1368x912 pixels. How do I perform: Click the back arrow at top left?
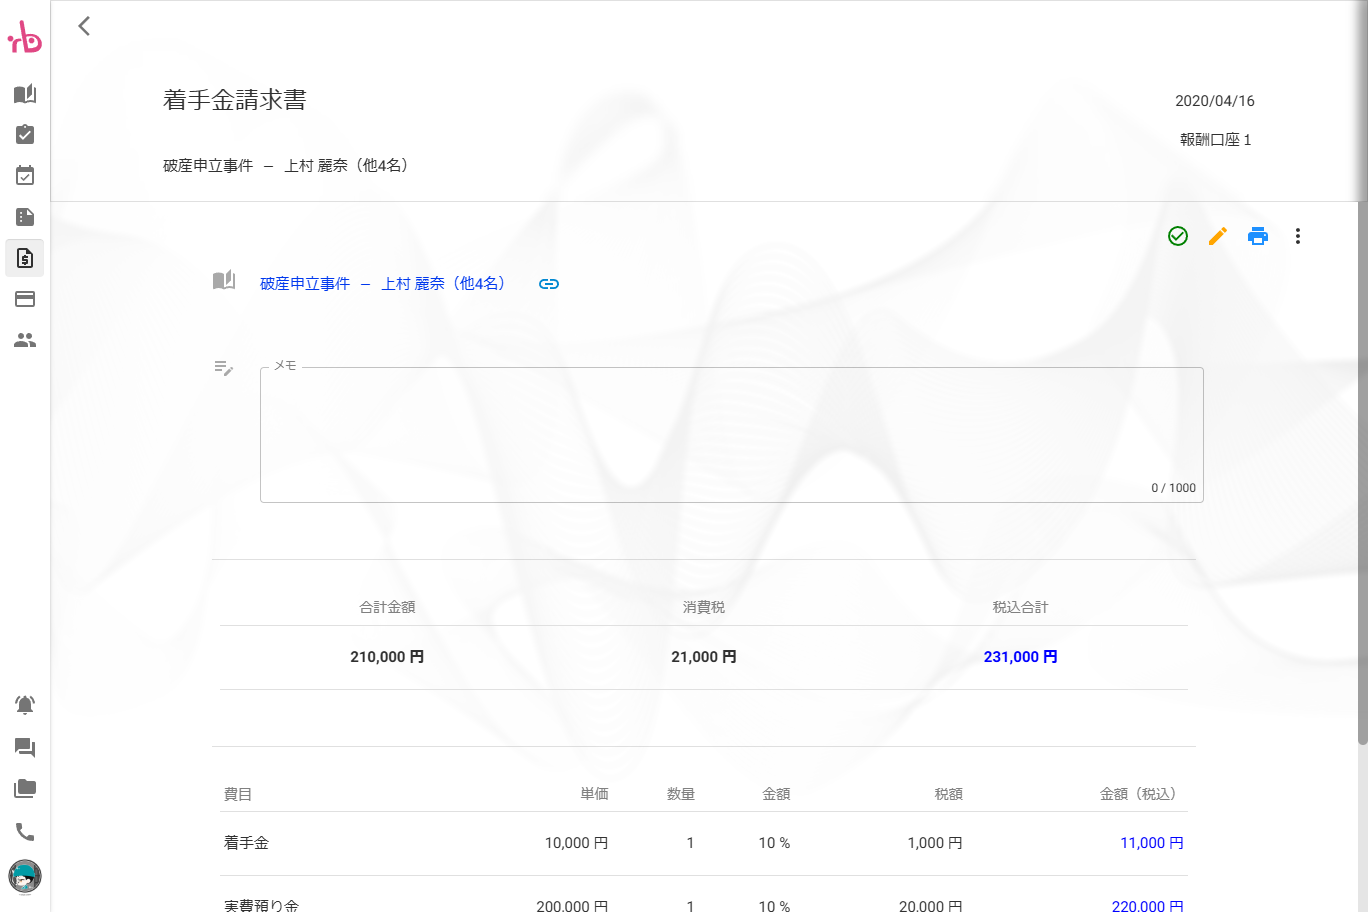pyautogui.click(x=85, y=26)
